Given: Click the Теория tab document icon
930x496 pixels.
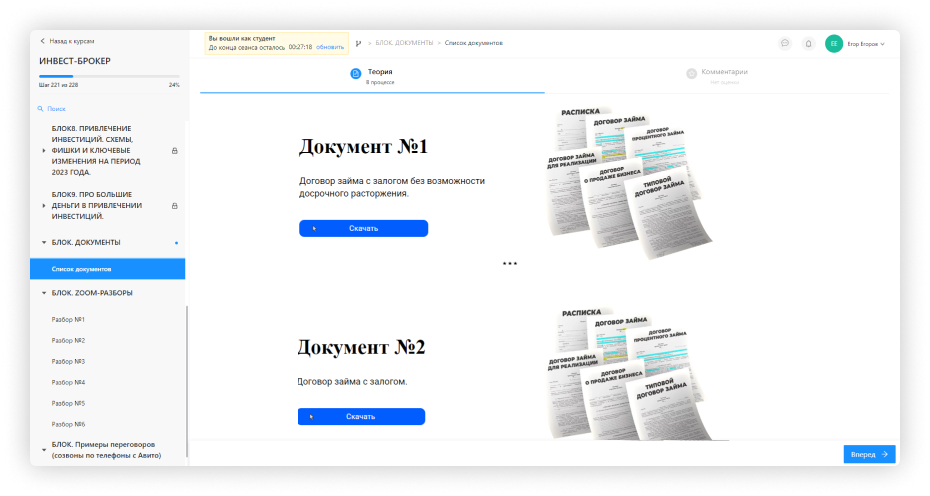Looking at the screenshot, I should click(355, 74).
